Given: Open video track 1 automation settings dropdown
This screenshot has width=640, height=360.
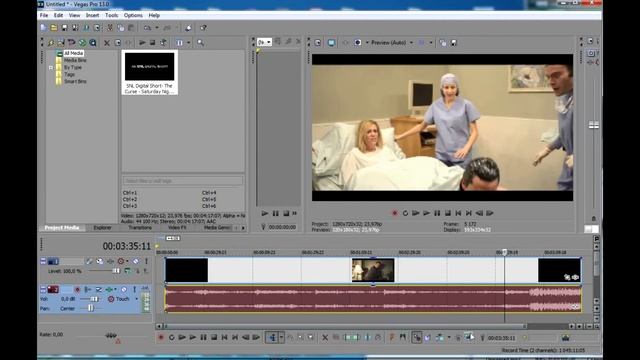Looking at the screenshot, I should [127, 261].
